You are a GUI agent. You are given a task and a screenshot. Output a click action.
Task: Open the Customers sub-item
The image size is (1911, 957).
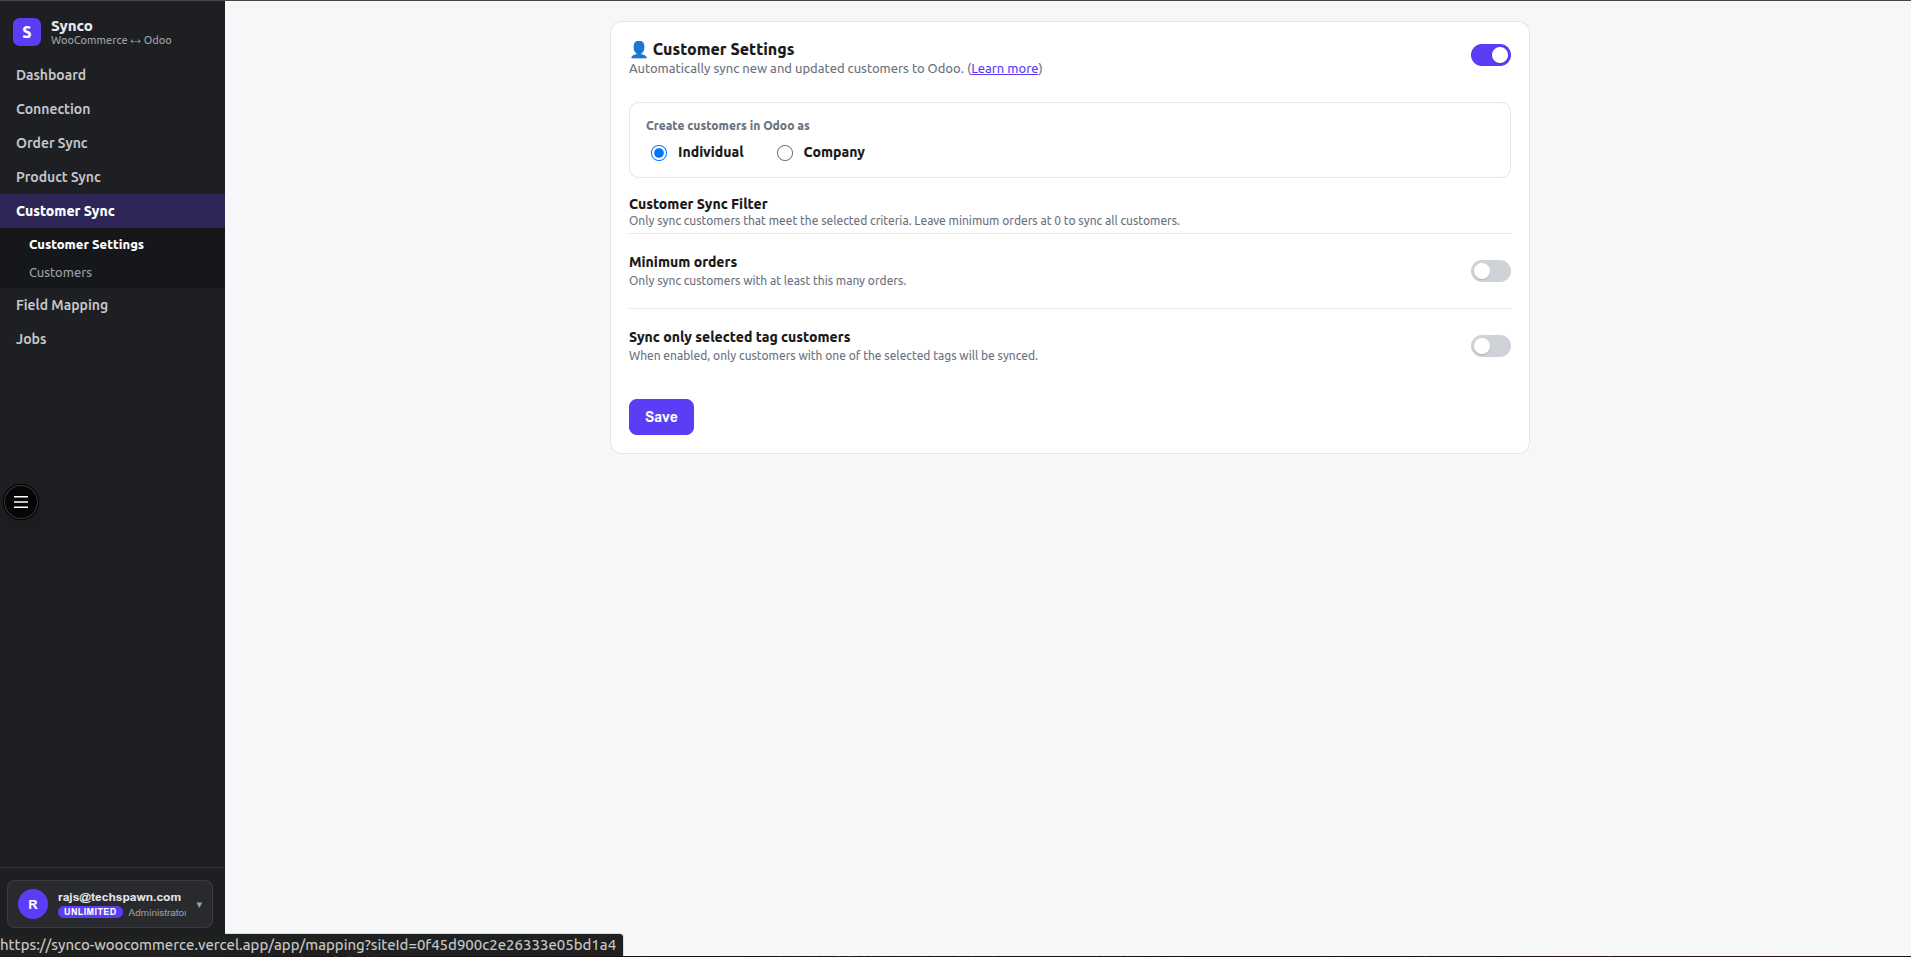tap(112, 272)
